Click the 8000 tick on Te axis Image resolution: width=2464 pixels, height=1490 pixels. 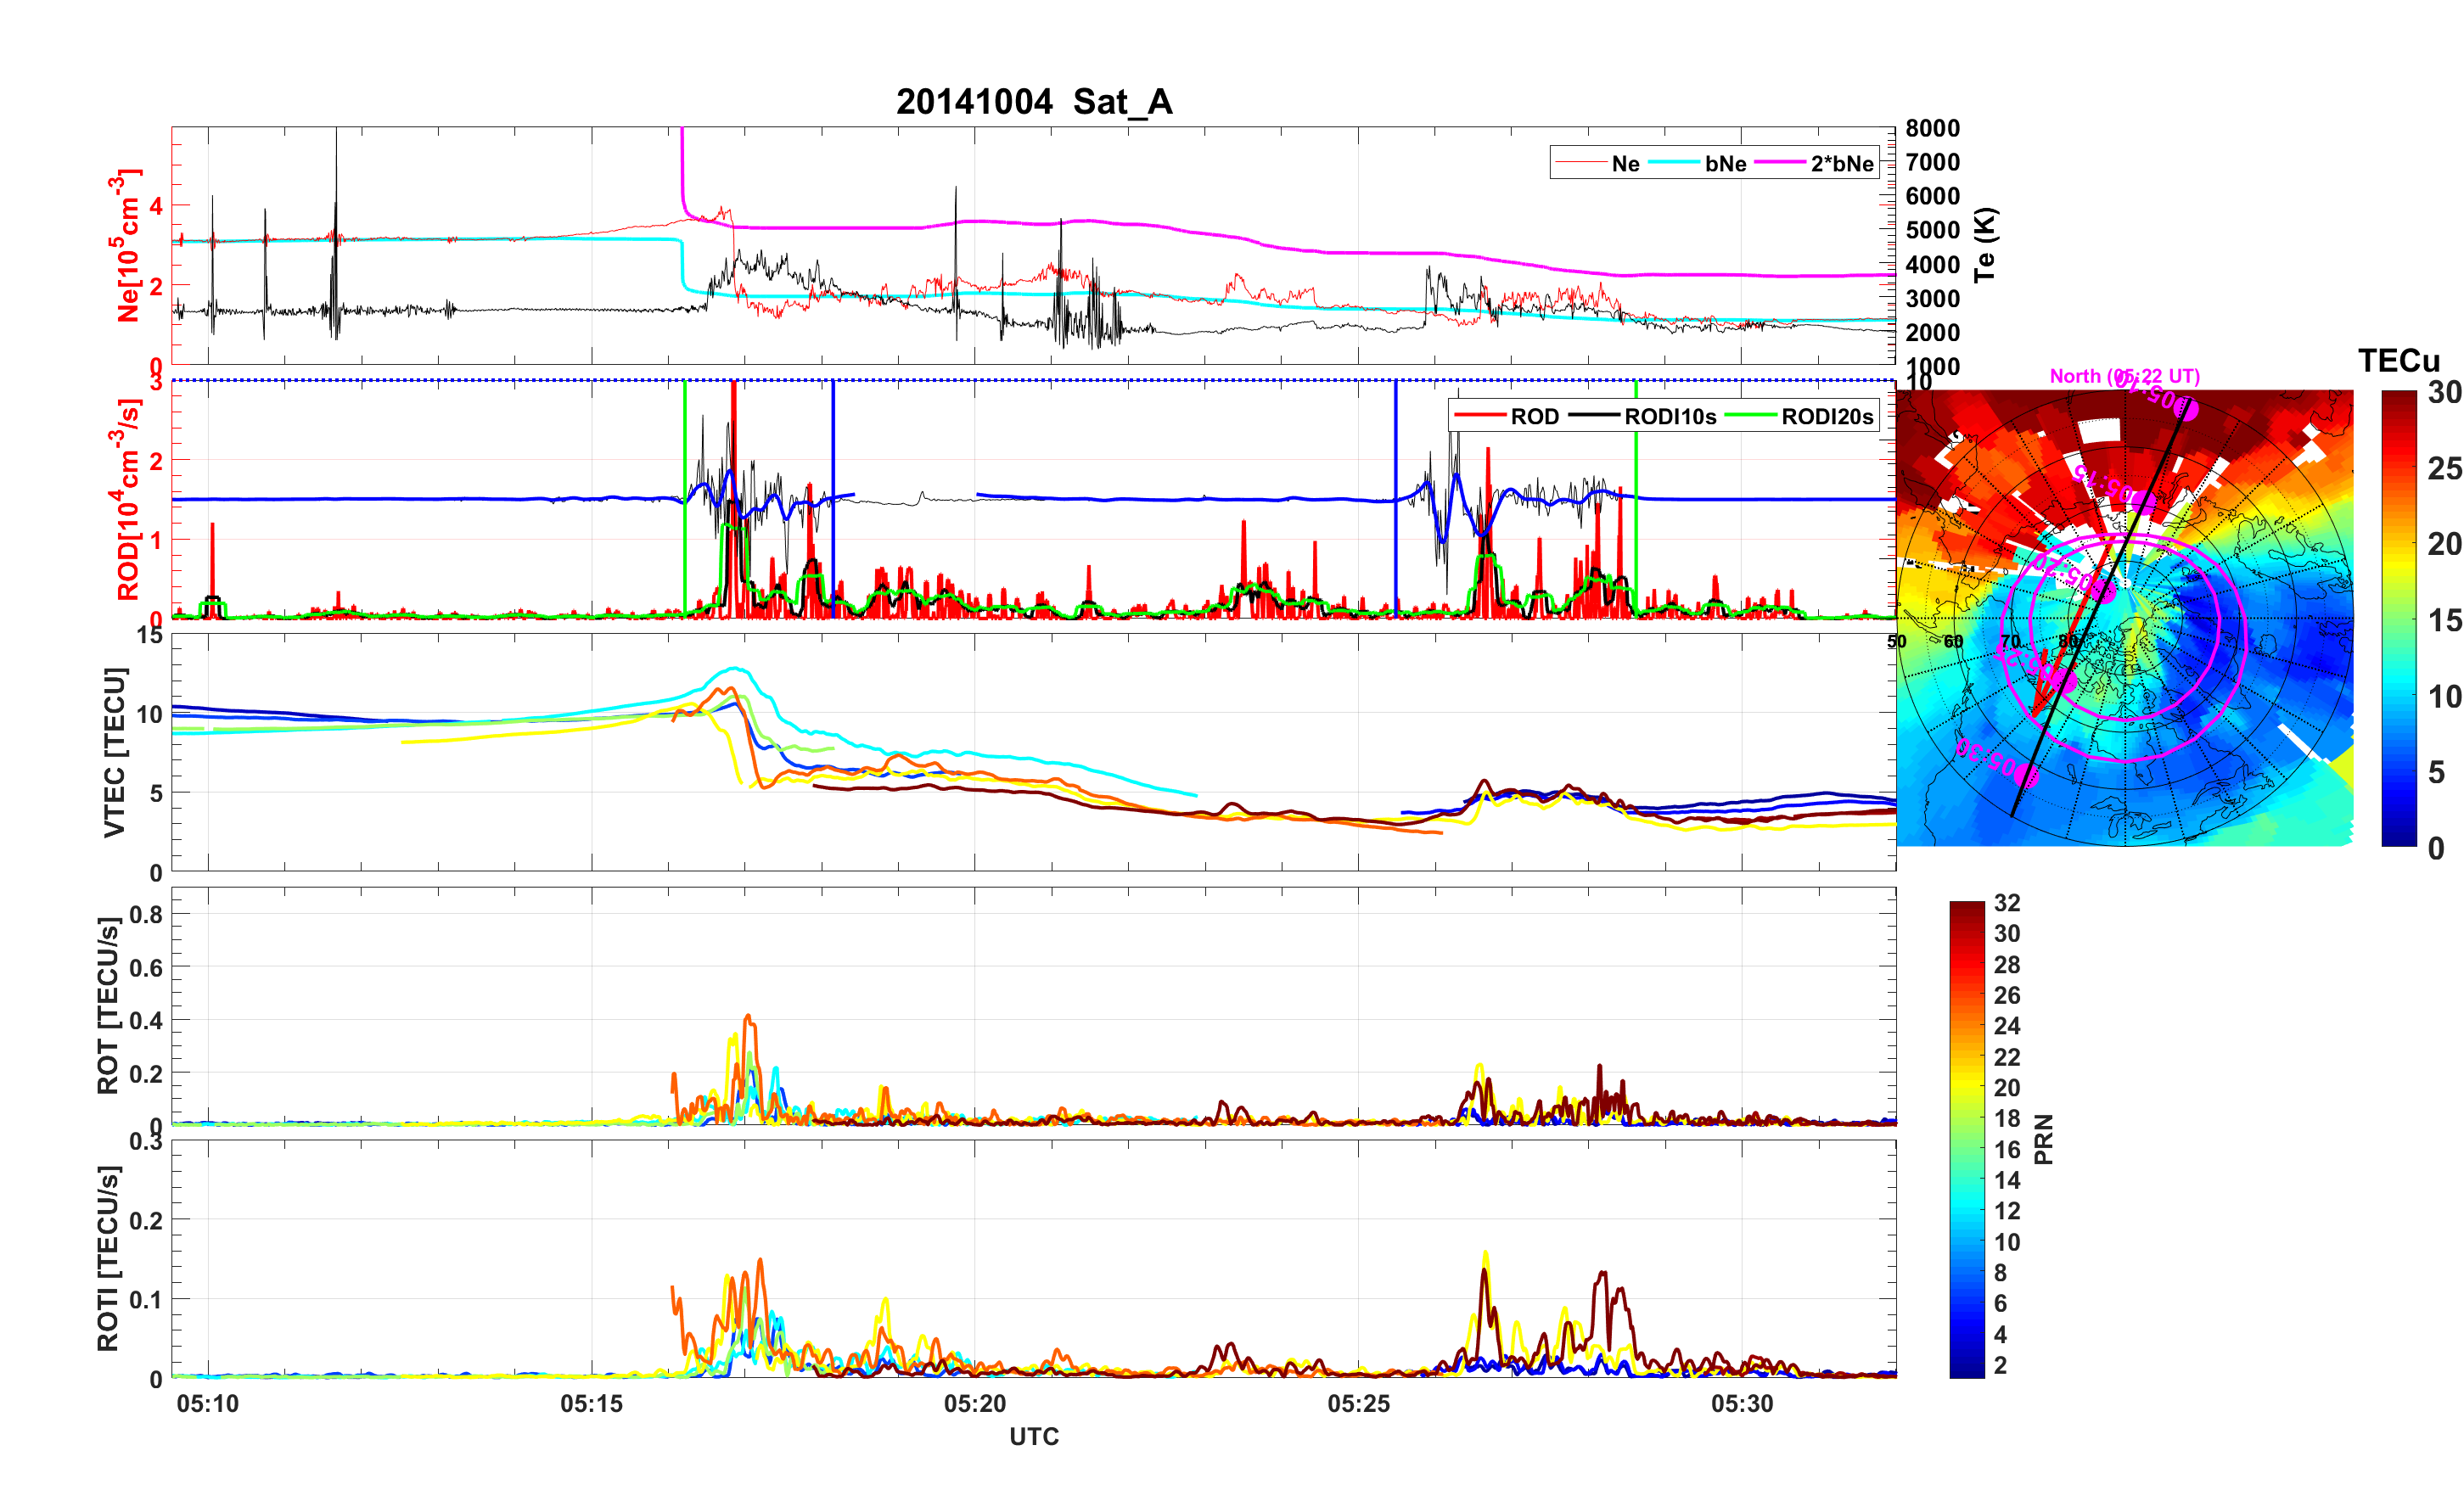1933,128
